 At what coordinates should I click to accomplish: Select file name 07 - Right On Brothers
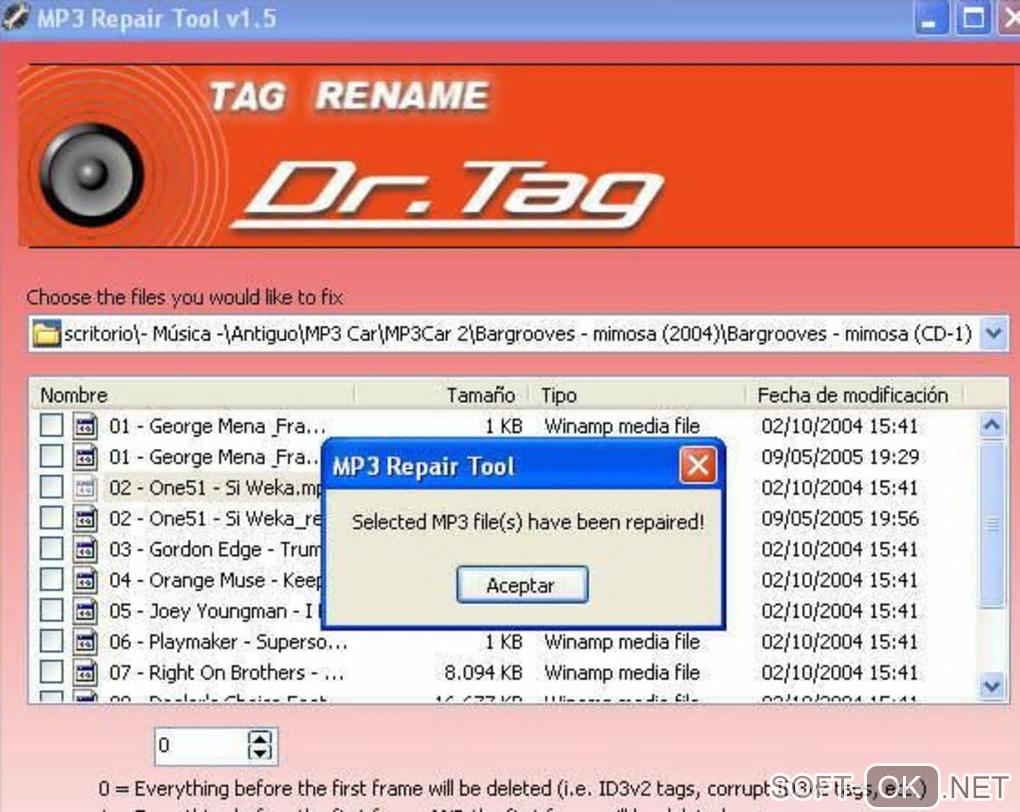click(x=226, y=671)
